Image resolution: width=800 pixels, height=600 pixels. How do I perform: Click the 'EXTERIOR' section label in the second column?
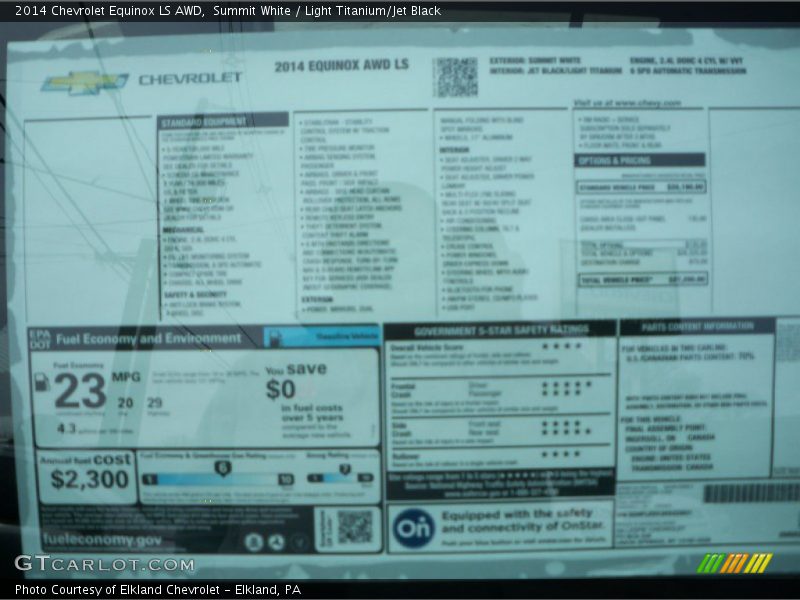pyautogui.click(x=317, y=299)
